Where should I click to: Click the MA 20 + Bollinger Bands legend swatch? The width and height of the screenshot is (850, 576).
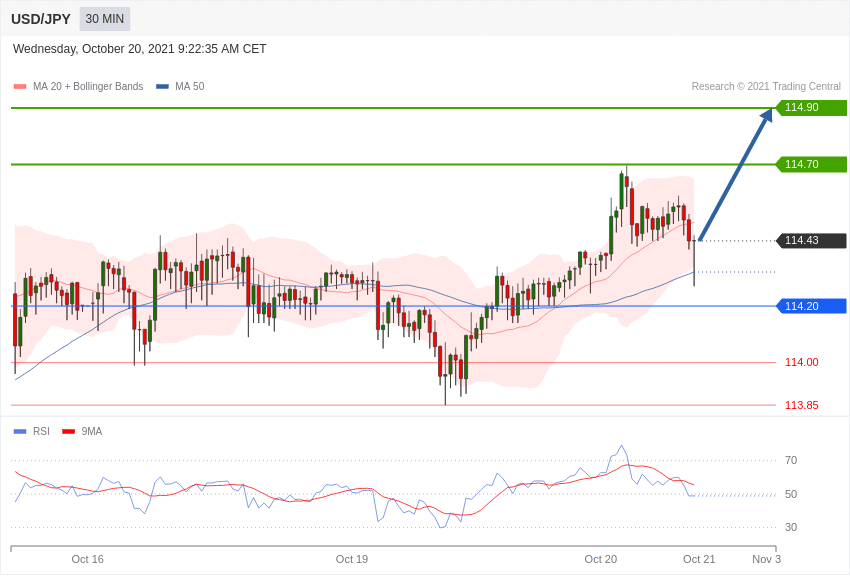(20, 87)
